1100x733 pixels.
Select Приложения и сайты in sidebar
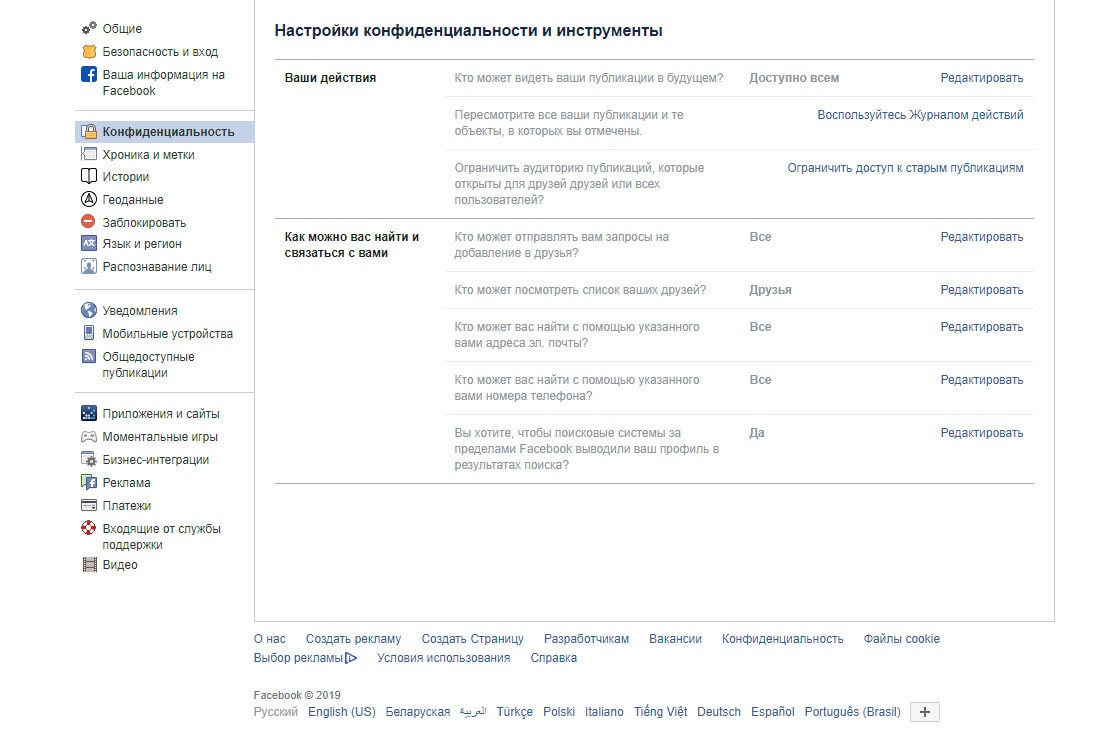pos(161,414)
